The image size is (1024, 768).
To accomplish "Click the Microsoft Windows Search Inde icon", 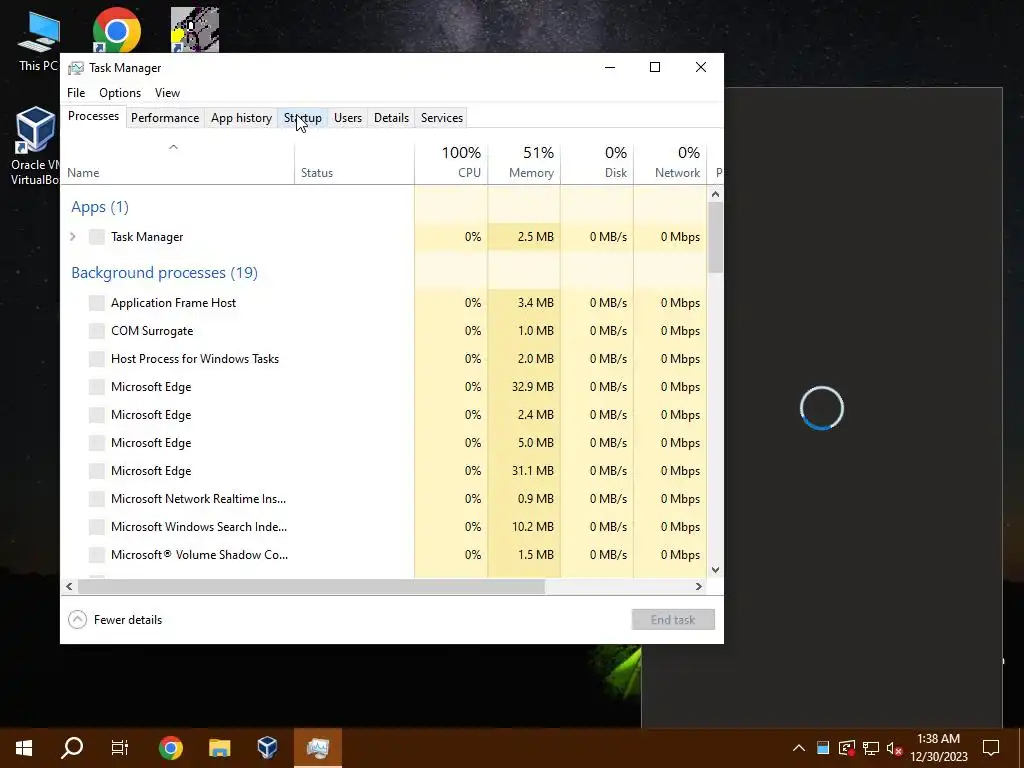I will 97,527.
